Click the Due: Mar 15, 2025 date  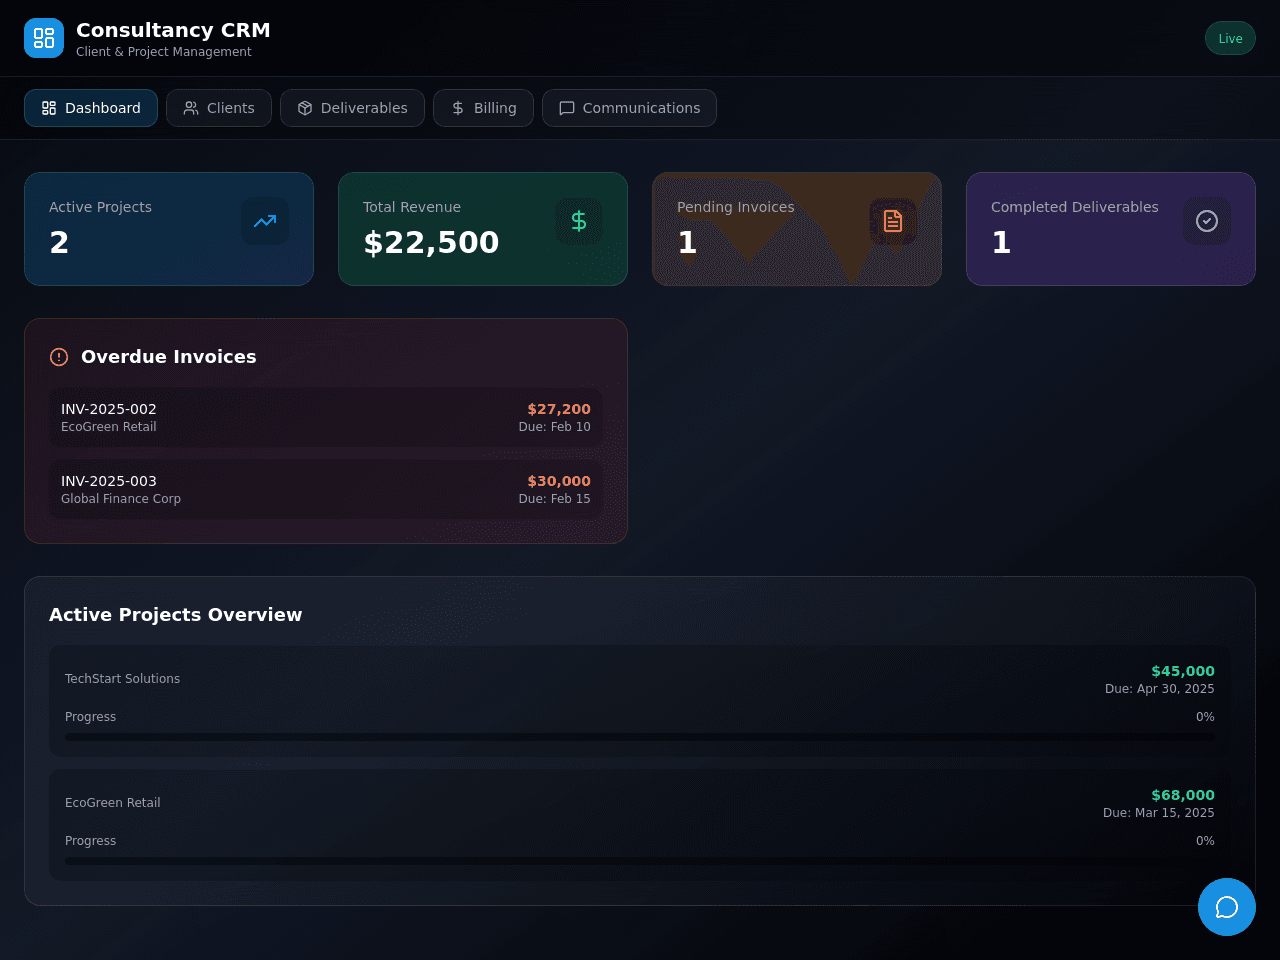(1159, 813)
